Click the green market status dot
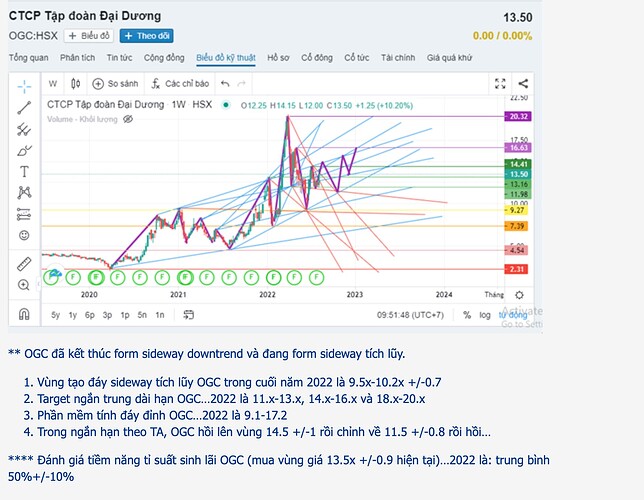This screenshot has height=500, width=644. click(225, 105)
